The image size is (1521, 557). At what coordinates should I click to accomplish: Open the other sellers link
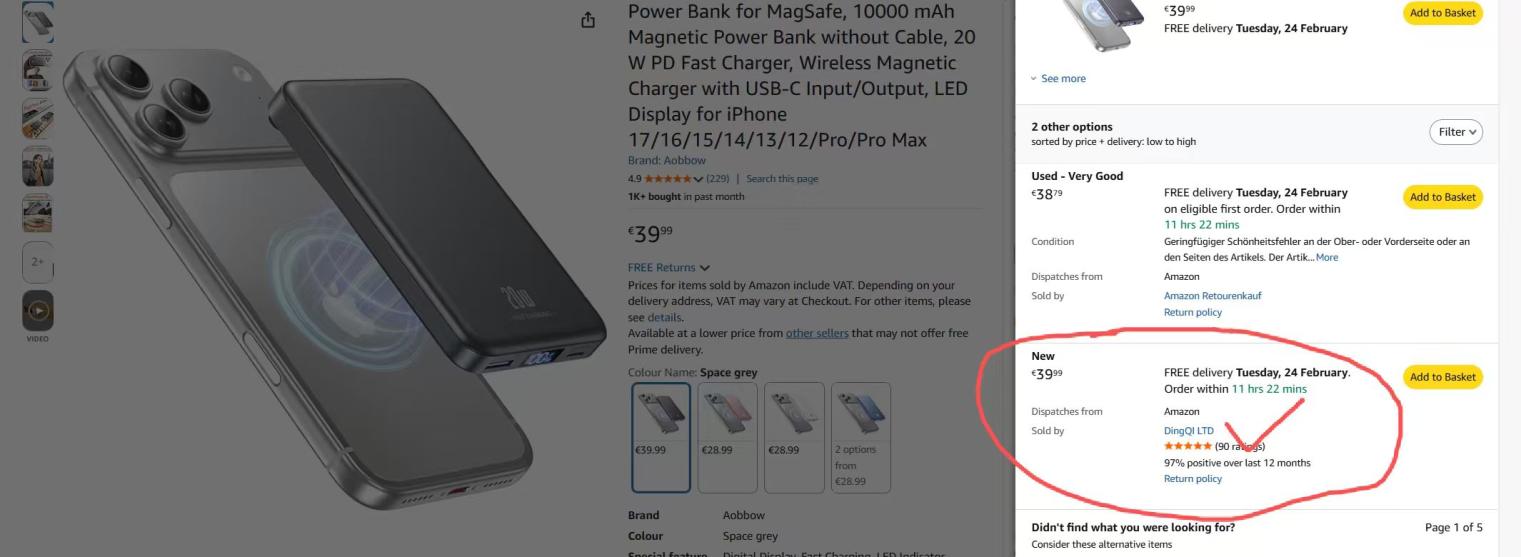tap(817, 333)
